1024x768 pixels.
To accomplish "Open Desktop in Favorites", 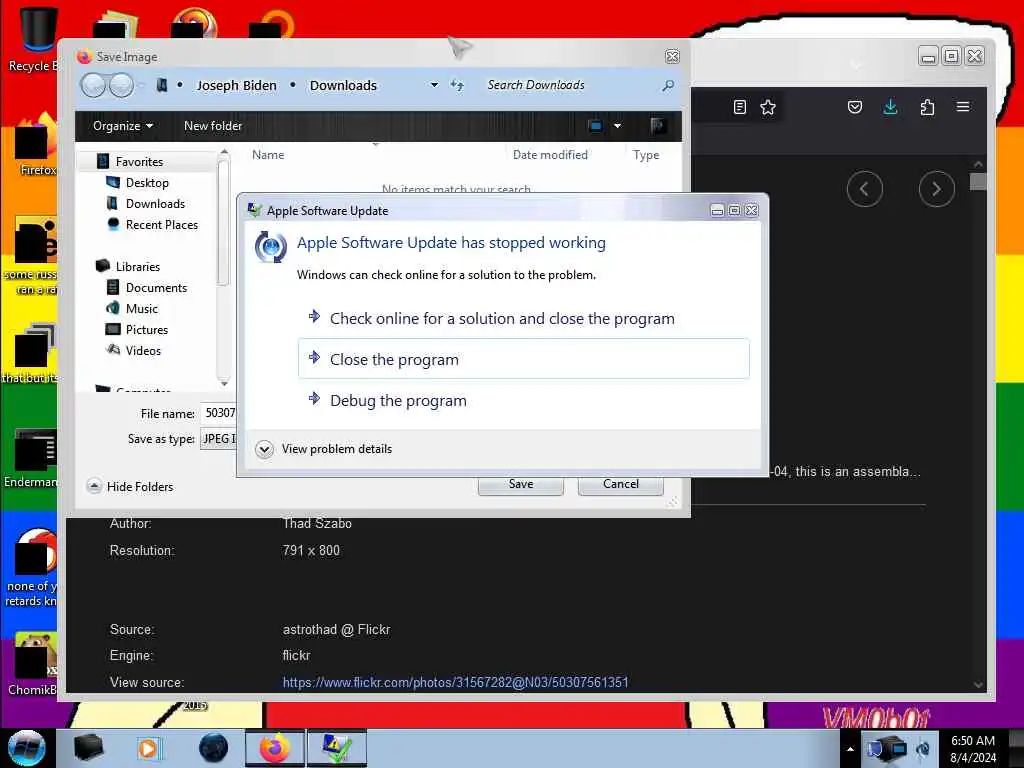I will [147, 183].
